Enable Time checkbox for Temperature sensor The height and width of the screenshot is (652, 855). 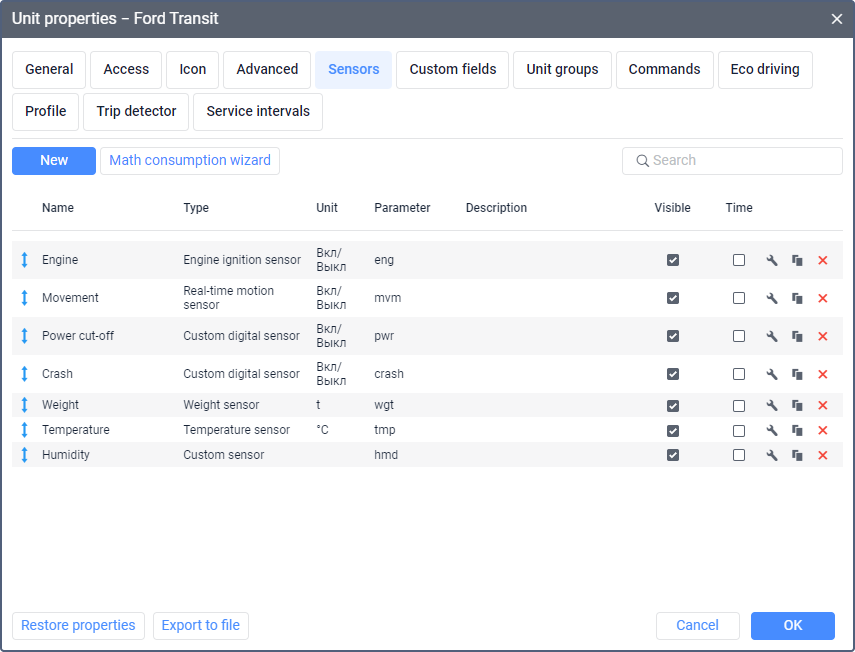(739, 430)
